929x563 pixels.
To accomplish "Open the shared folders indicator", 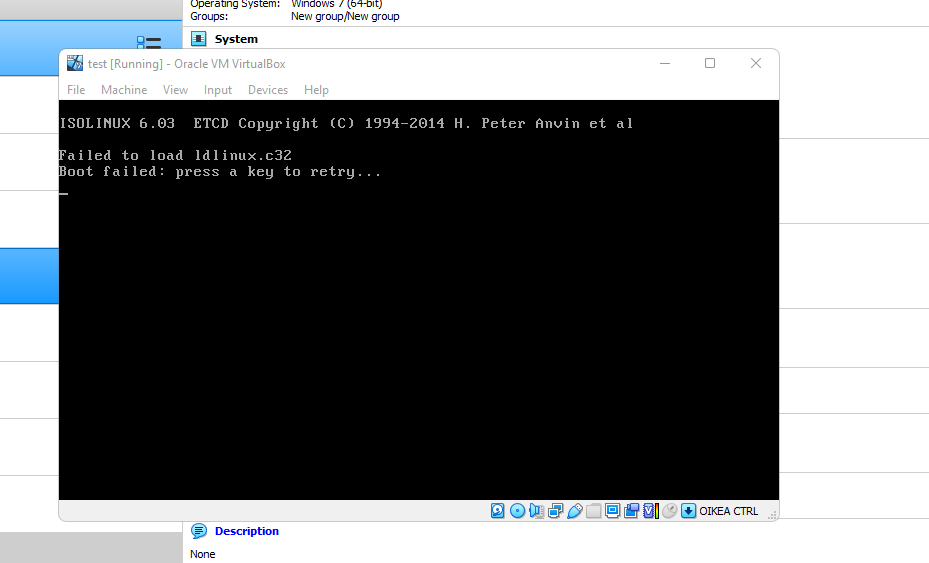I will click(x=593, y=511).
